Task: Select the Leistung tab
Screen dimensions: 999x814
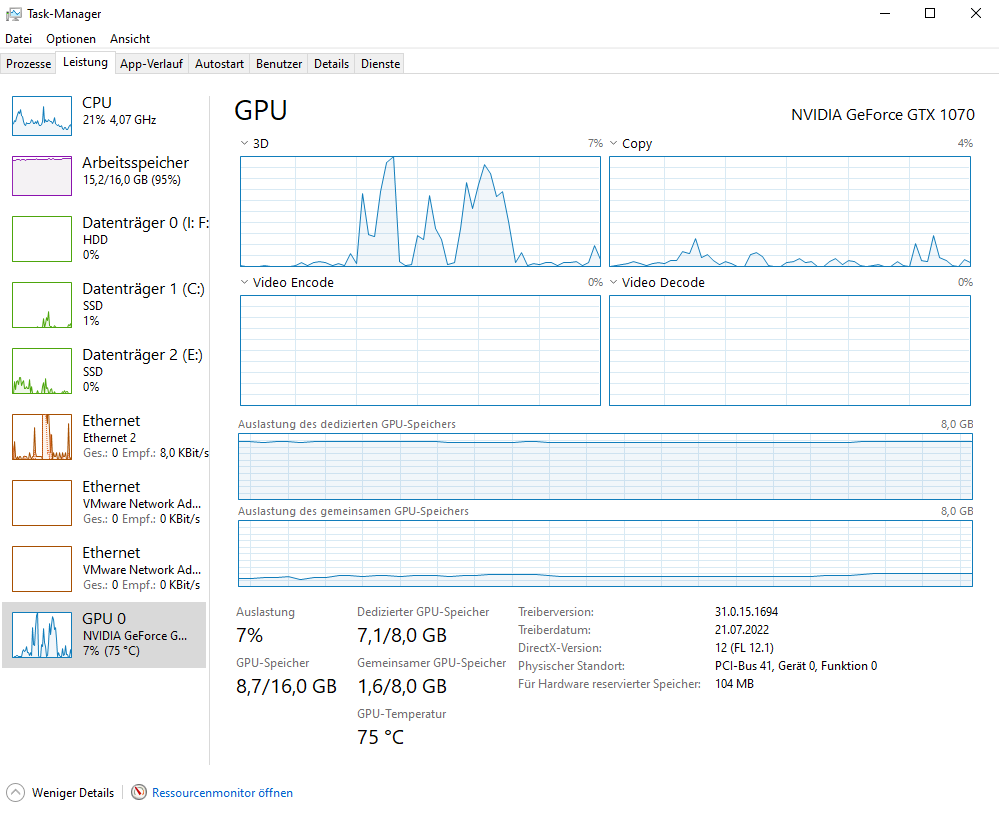Action: (85, 62)
